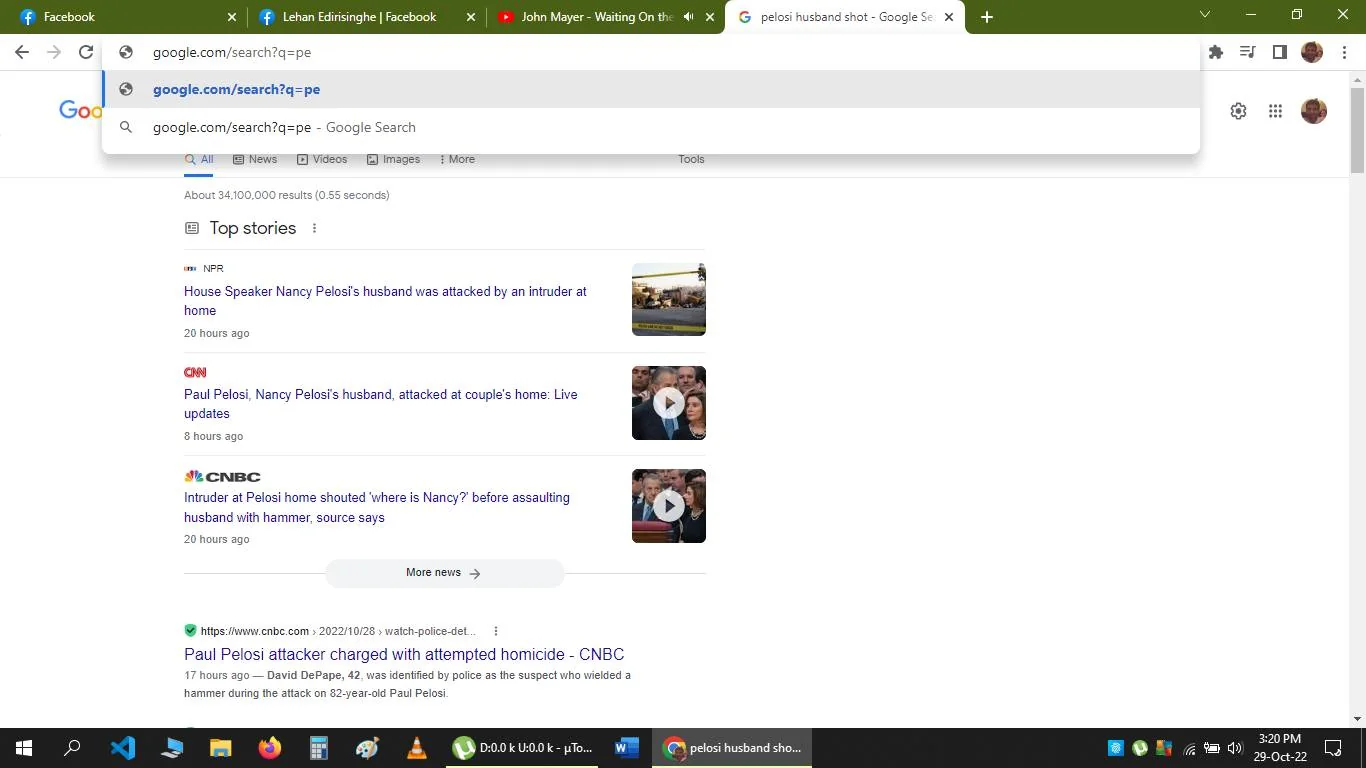
Task: Open the Chrome profile avatar in toolbar
Action: 1312,52
